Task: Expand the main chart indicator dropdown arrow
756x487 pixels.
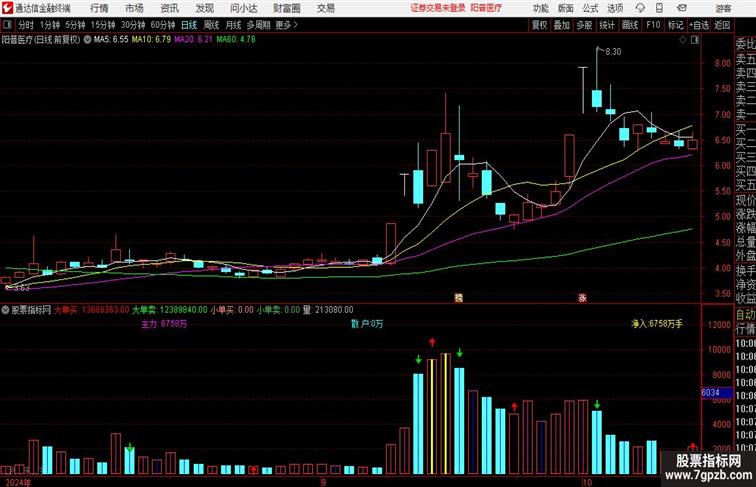Action: pyautogui.click(x=87, y=40)
